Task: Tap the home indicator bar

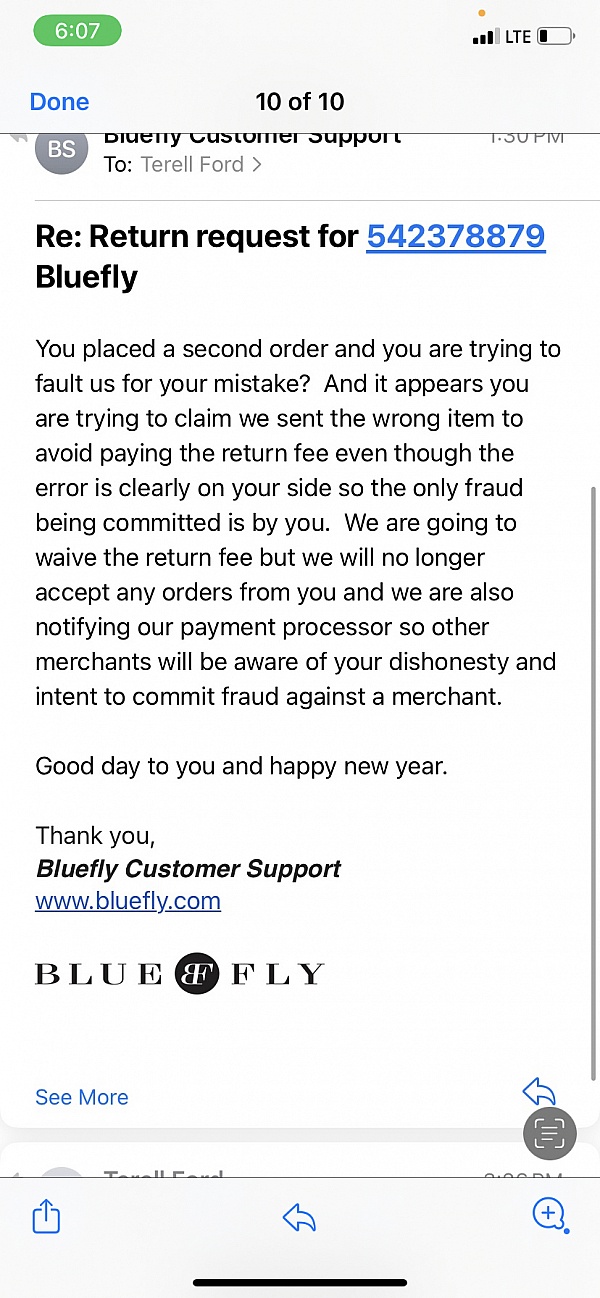Action: [300, 1282]
